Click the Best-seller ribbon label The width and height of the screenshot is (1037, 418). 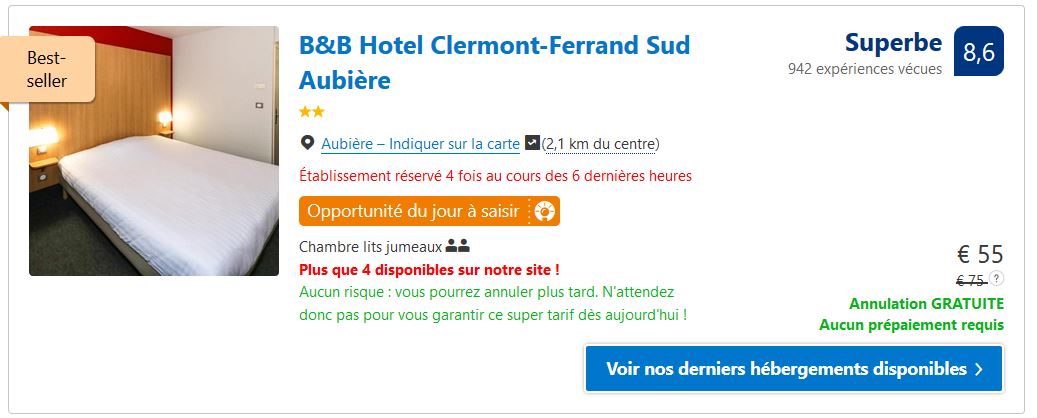click(x=47, y=69)
